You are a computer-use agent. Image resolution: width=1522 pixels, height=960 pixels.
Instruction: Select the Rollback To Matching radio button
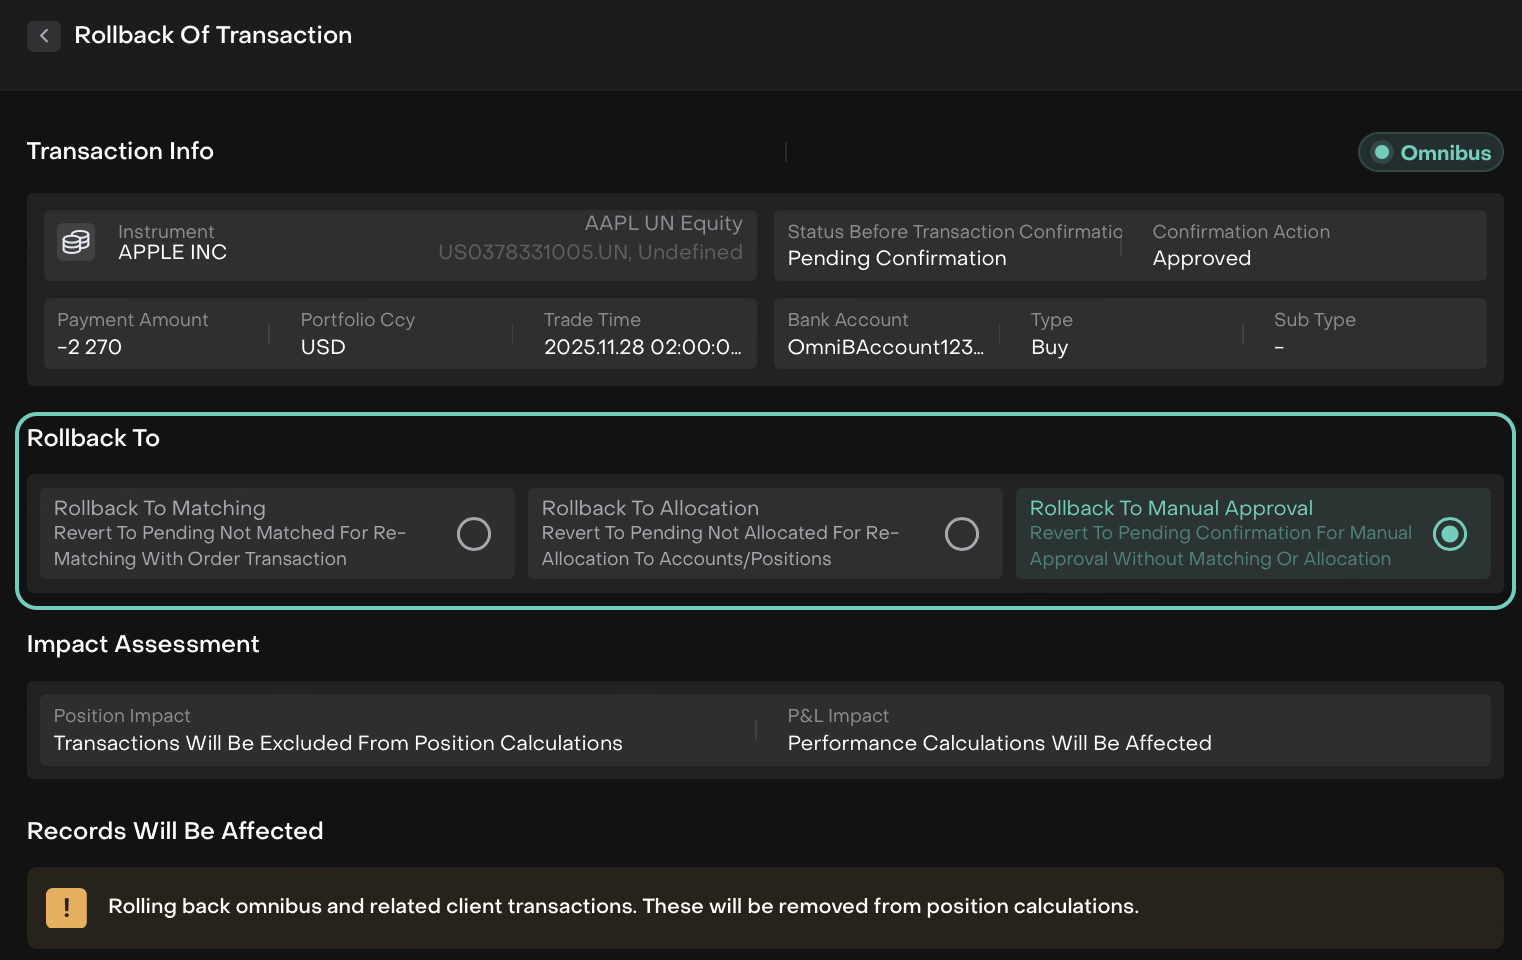tap(473, 534)
